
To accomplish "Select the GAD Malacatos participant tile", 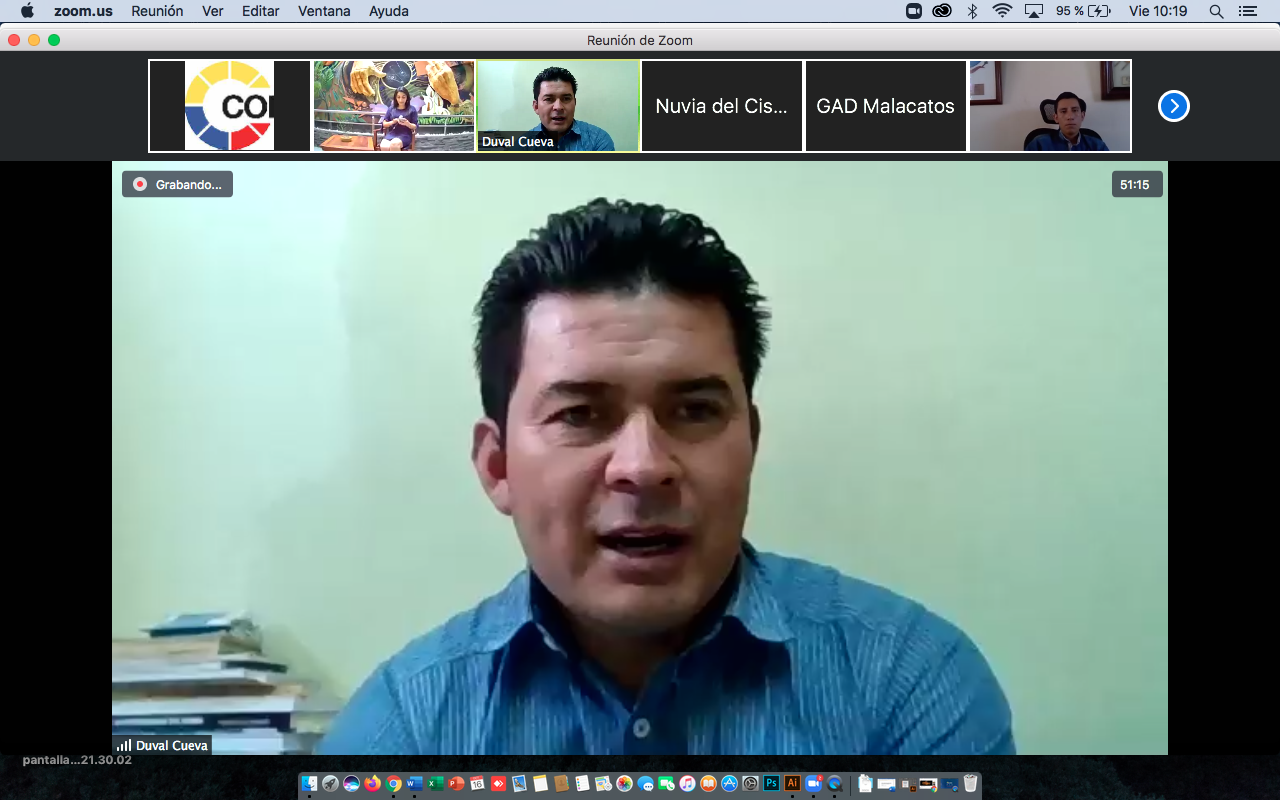I will click(x=885, y=106).
